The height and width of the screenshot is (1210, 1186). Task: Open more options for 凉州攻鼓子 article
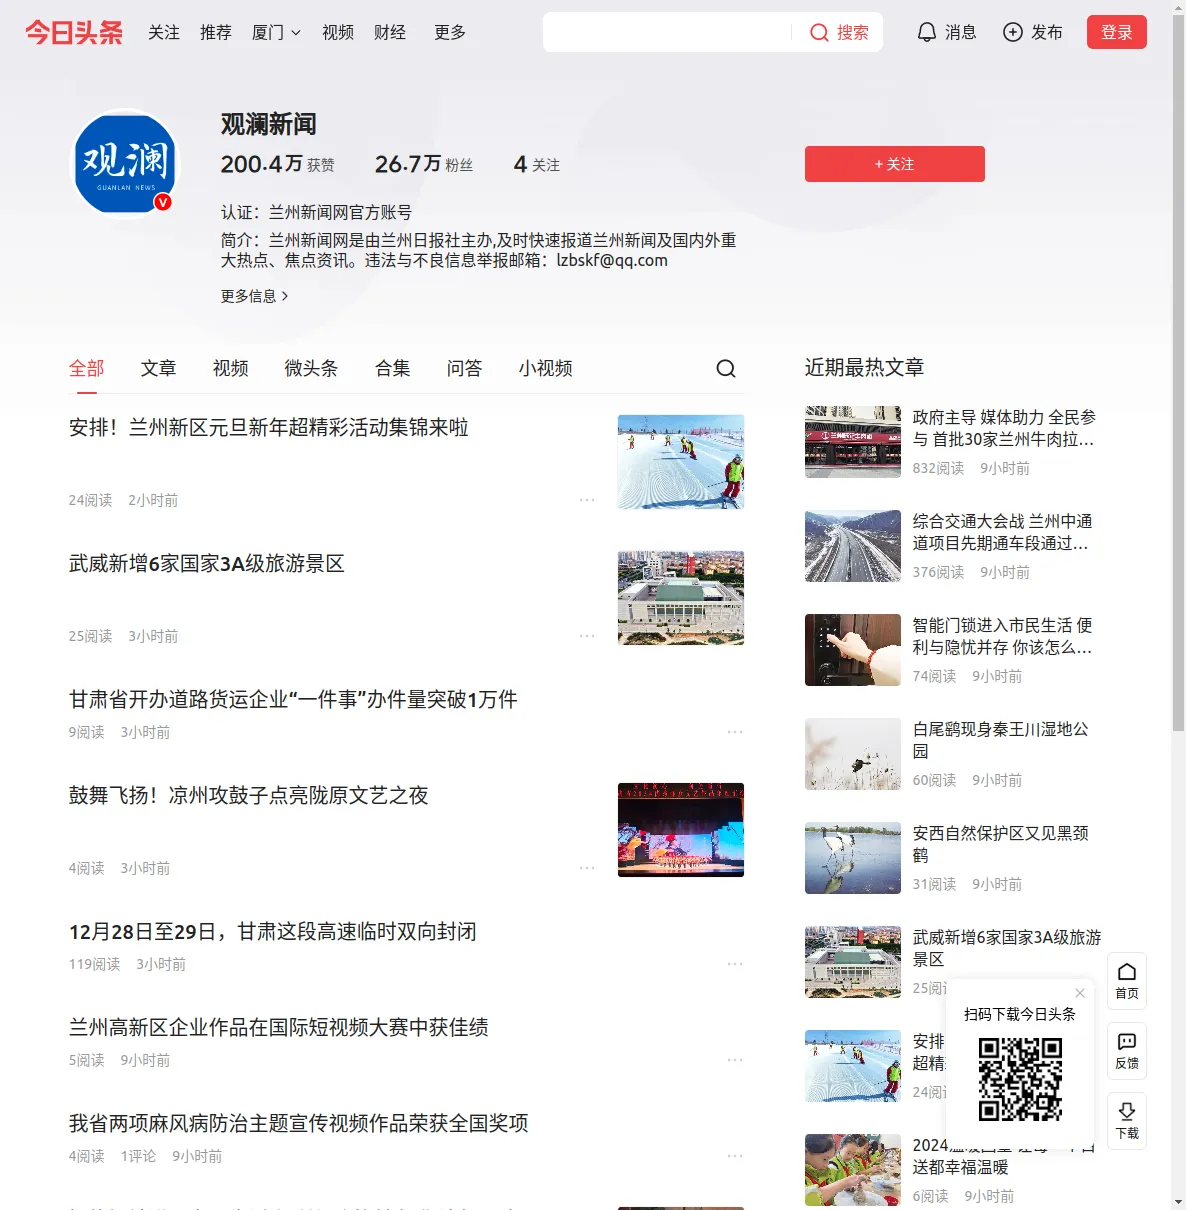click(x=587, y=868)
